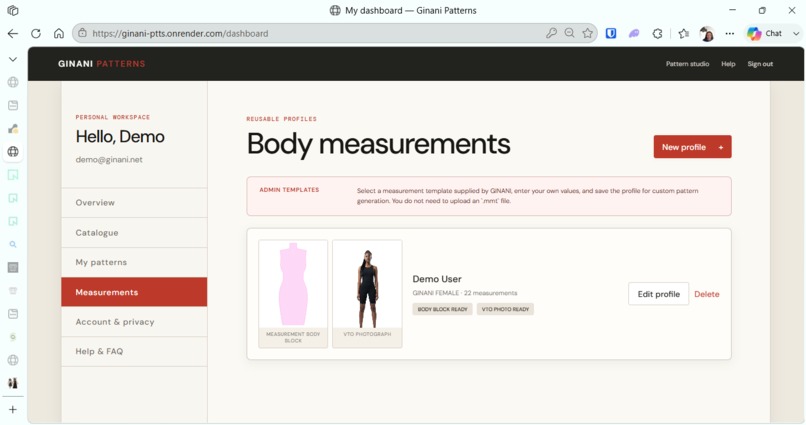Screen dimensions: 806x425
Task: Click the demo@ginani.net email text
Action: (109, 159)
